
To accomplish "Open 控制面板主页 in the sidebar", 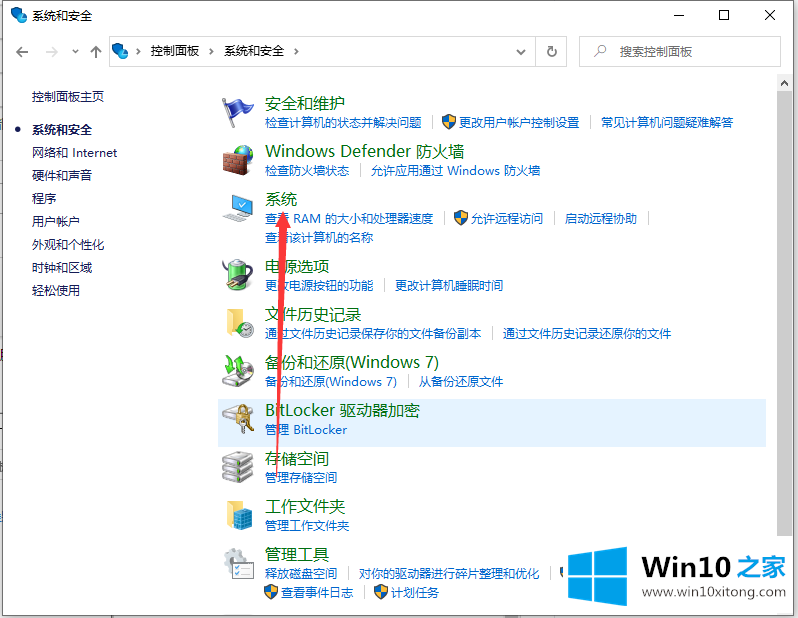I will coord(68,97).
